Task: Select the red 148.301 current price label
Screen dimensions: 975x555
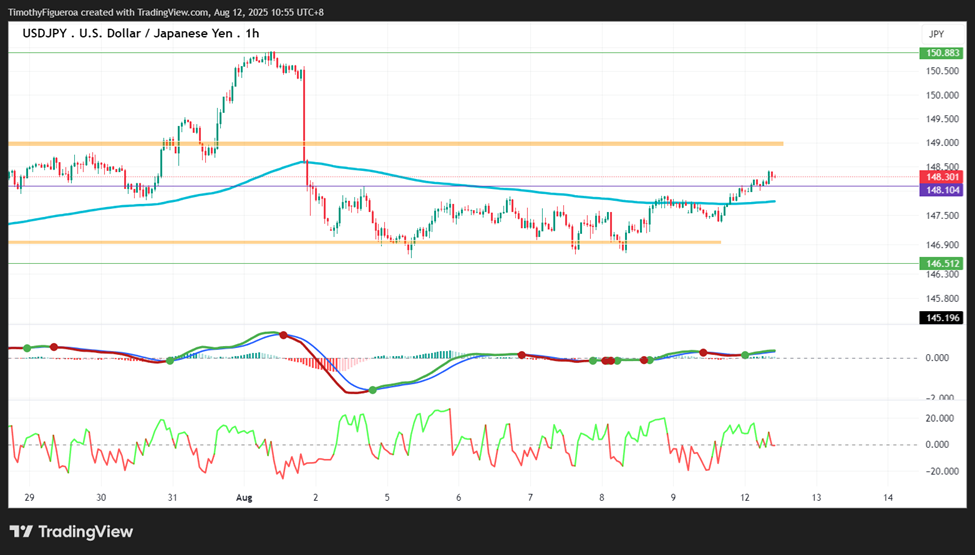Action: point(941,177)
